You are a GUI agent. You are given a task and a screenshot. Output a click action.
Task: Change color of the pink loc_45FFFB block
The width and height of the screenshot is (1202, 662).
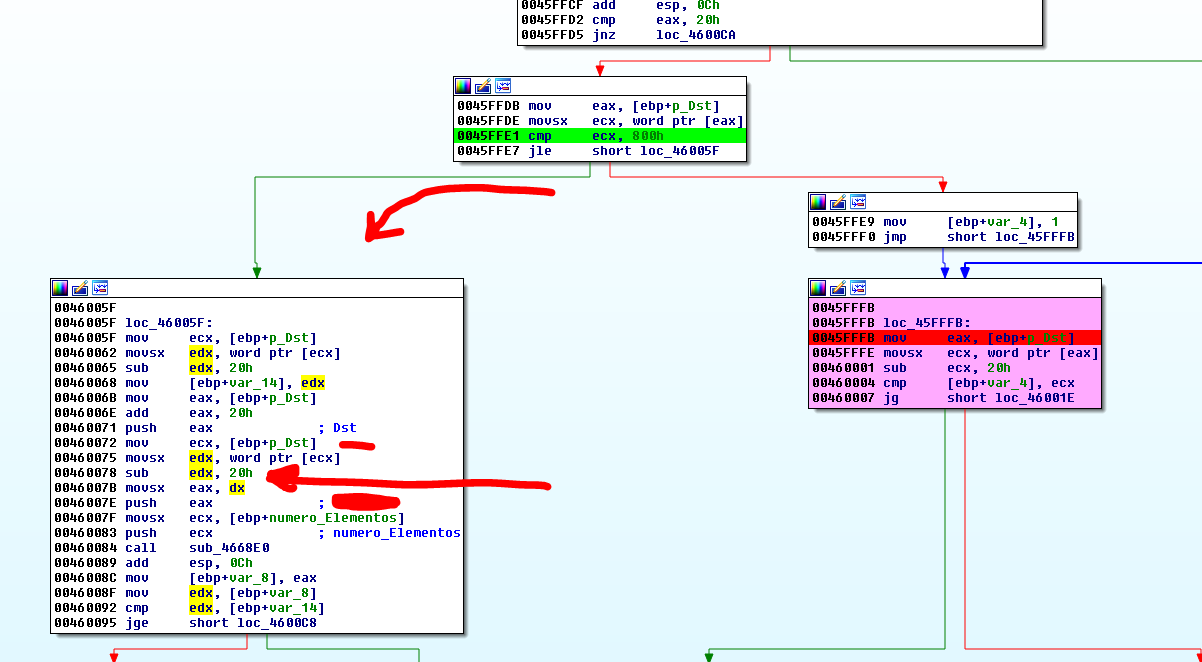[x=817, y=288]
